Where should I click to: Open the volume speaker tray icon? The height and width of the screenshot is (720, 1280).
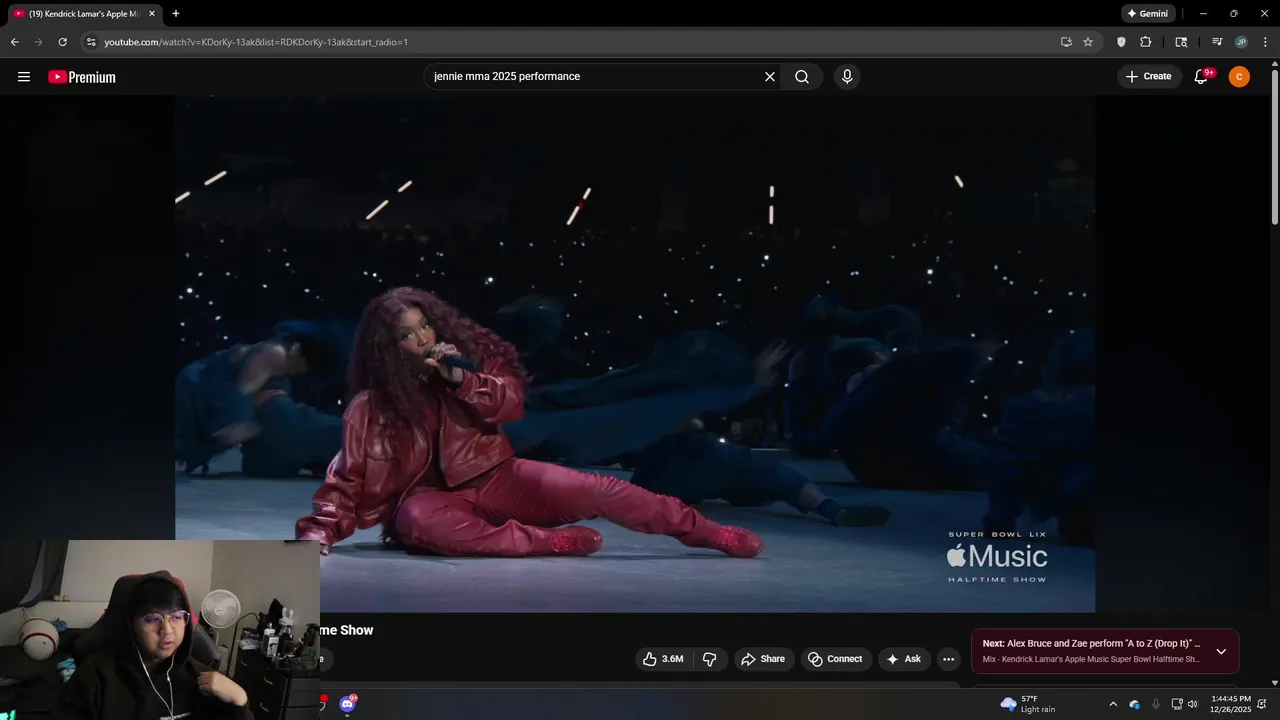click(x=1192, y=704)
